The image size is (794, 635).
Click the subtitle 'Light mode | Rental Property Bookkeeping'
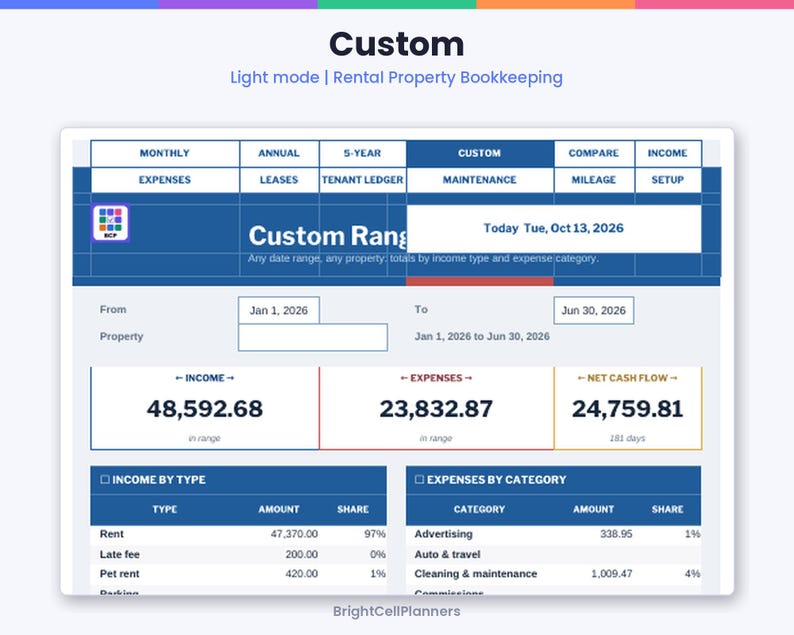[x=396, y=77]
